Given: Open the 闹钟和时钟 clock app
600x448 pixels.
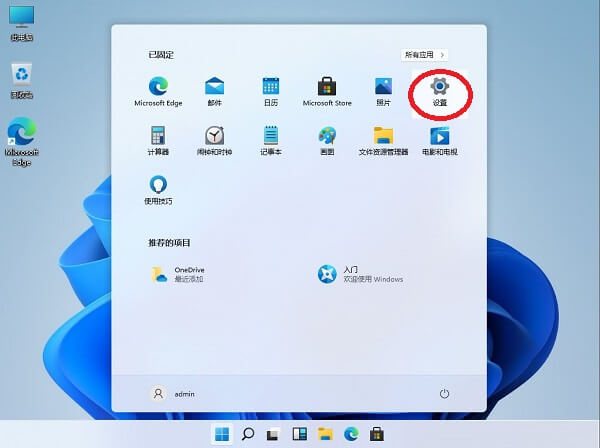Looking at the screenshot, I should (x=214, y=140).
